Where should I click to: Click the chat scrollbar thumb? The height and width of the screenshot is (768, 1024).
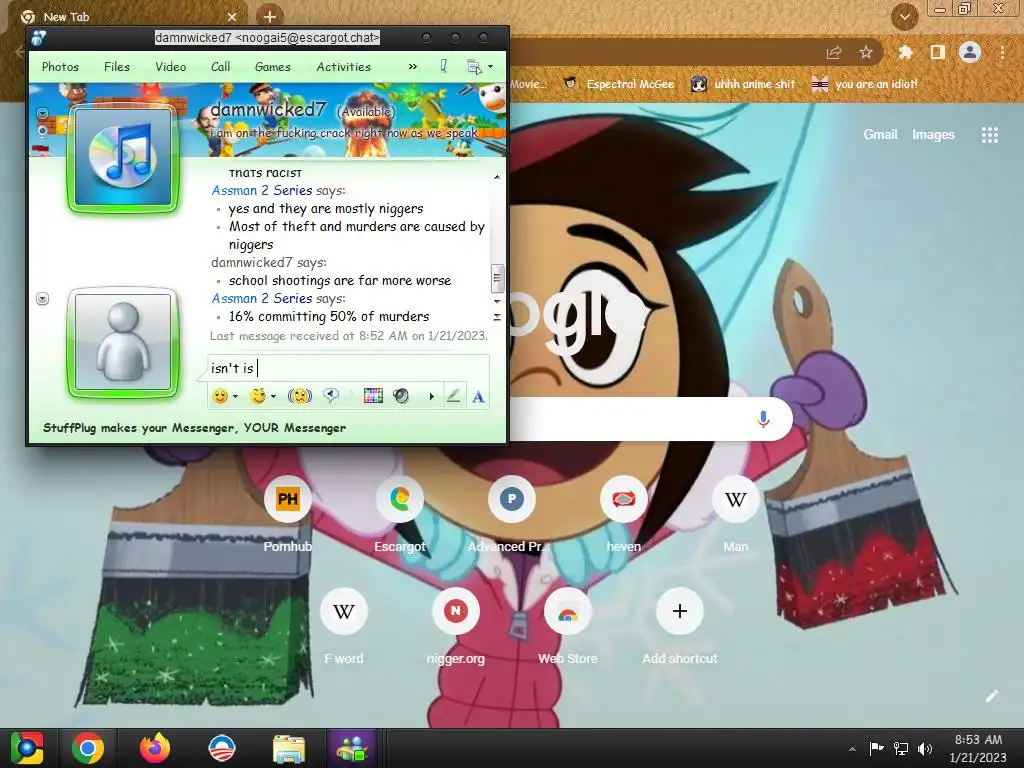(497, 278)
